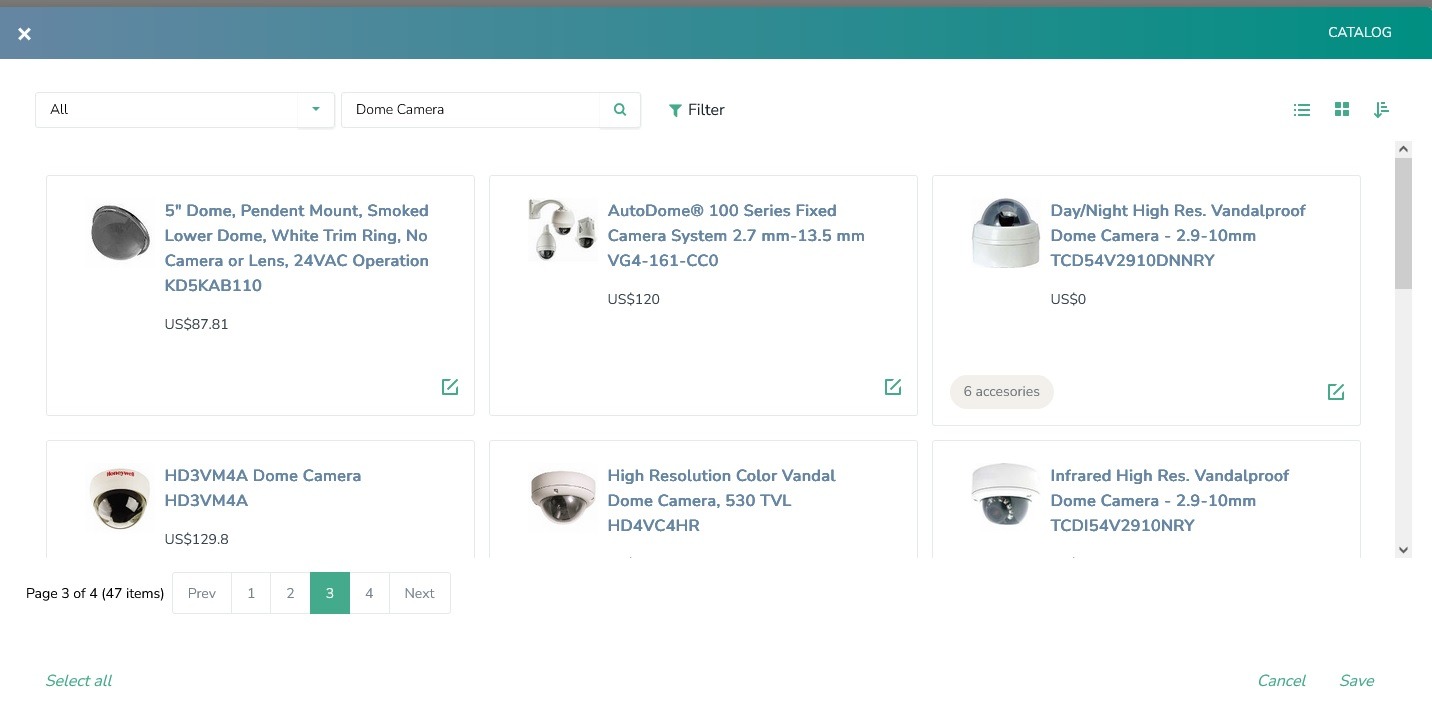Image resolution: width=1432 pixels, height=713 pixels.
Task: Edit the AutoDome 100 Series item
Action: tap(893, 387)
